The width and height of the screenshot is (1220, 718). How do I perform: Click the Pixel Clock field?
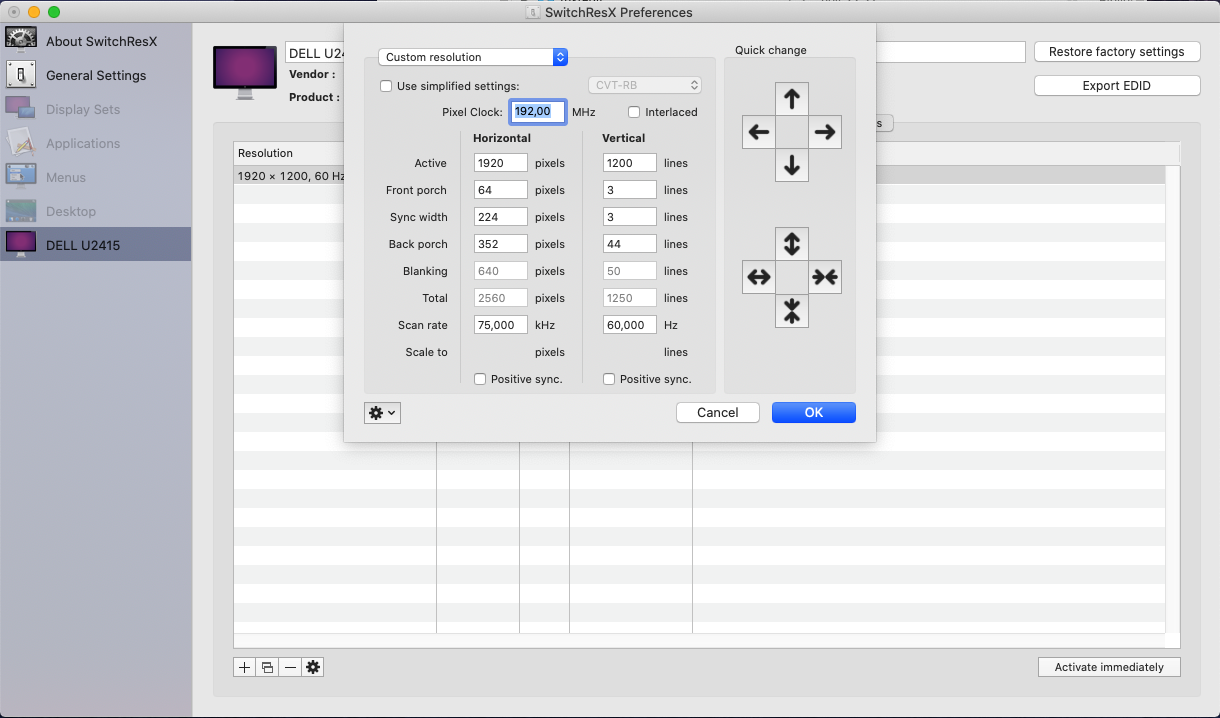[x=538, y=112]
